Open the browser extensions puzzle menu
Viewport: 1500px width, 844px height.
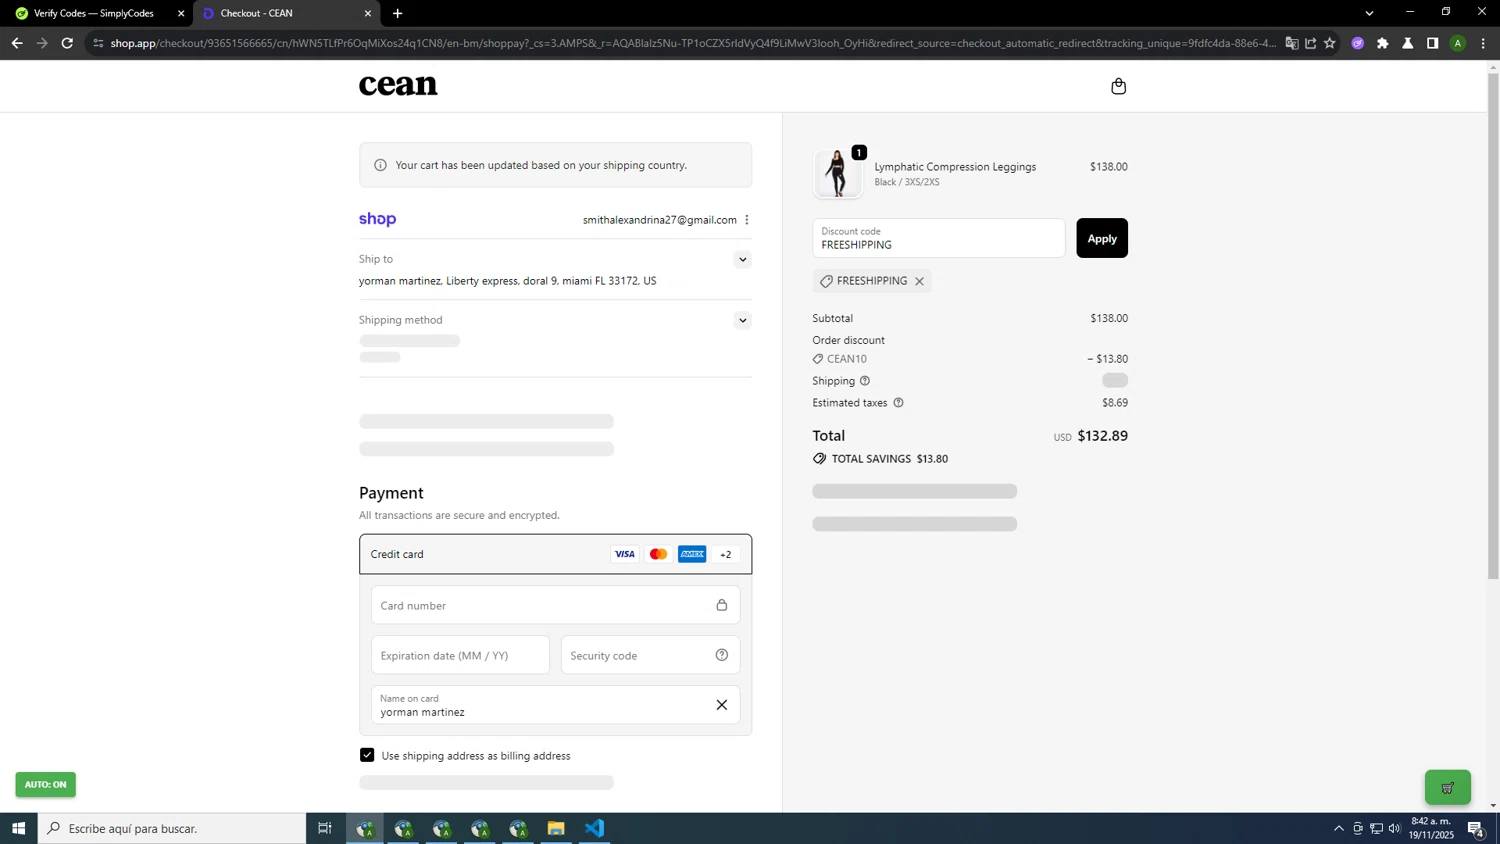[x=1383, y=43]
